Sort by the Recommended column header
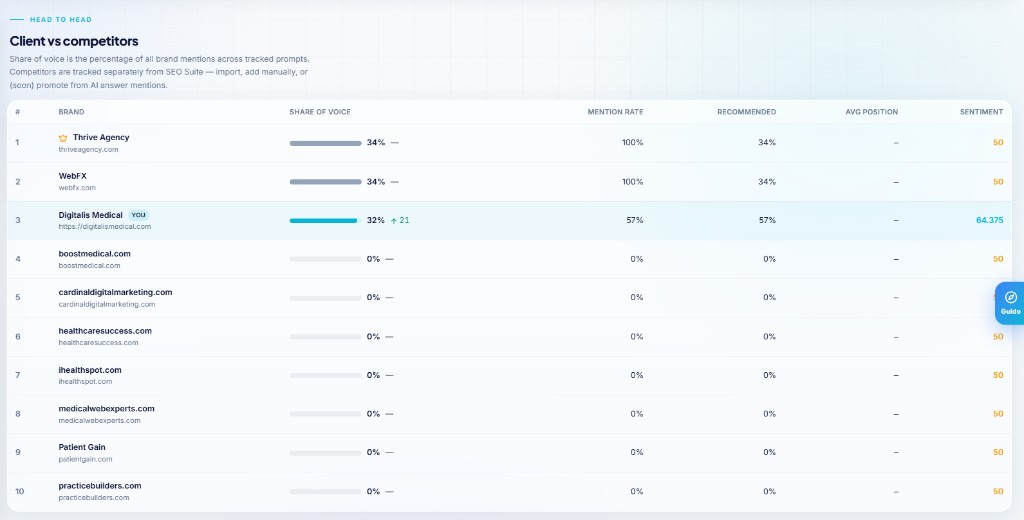Screen dimensions: 1024x520 (x=746, y=112)
